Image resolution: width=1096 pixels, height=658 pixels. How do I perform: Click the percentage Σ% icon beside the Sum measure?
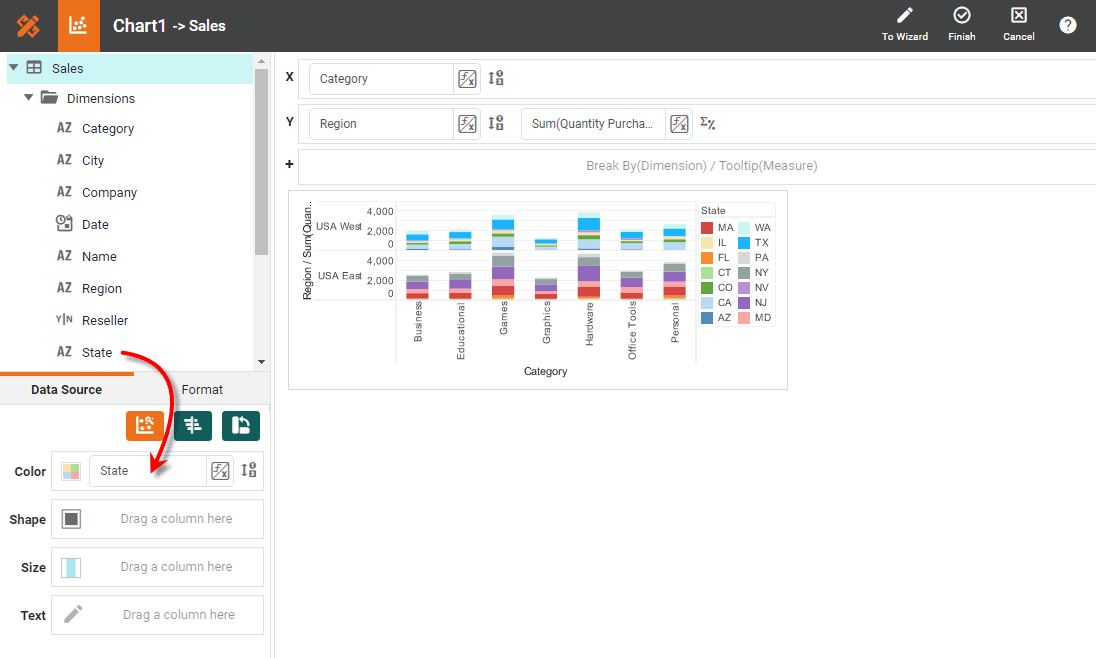coord(706,124)
